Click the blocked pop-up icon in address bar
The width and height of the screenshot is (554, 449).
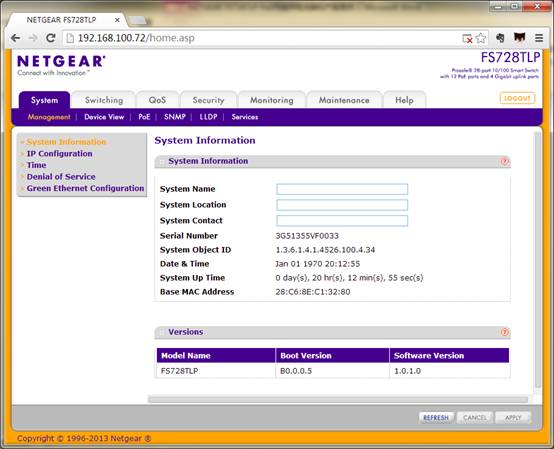tap(467, 39)
